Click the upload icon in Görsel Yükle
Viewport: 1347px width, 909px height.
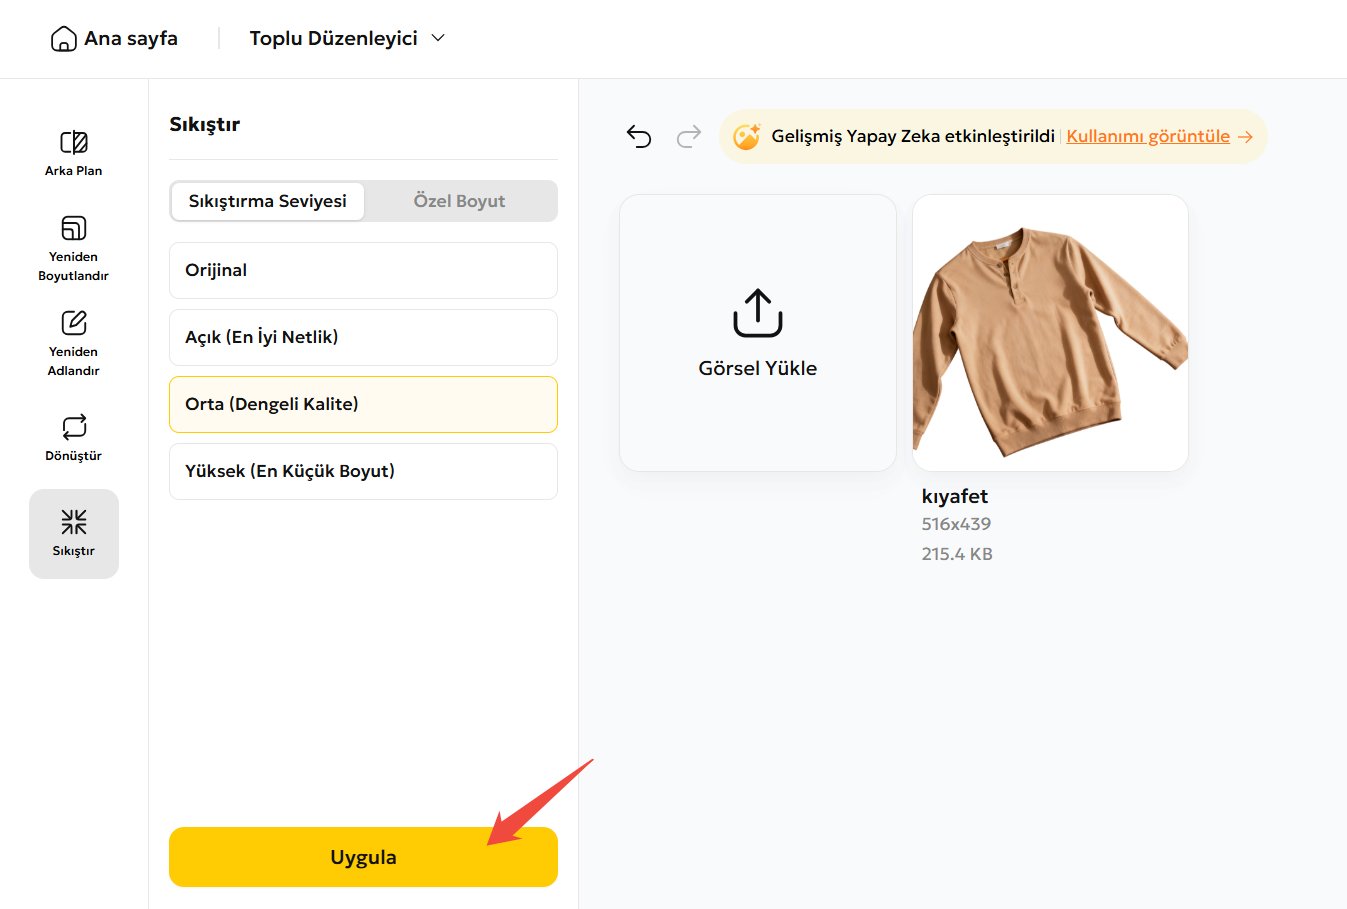757,313
